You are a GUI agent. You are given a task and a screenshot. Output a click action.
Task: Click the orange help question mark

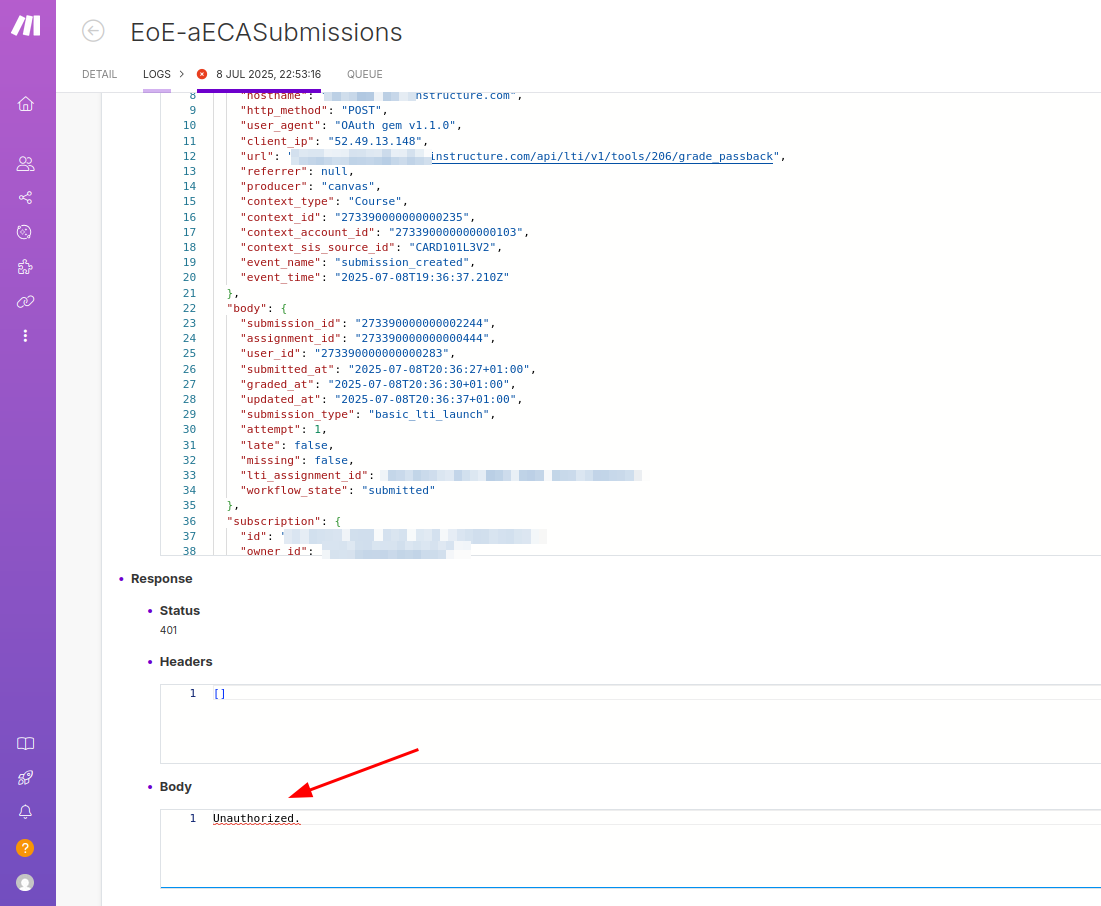(x=26, y=848)
